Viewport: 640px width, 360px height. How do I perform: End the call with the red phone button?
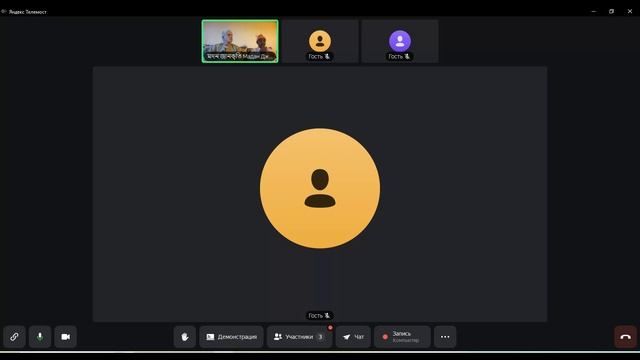625,337
